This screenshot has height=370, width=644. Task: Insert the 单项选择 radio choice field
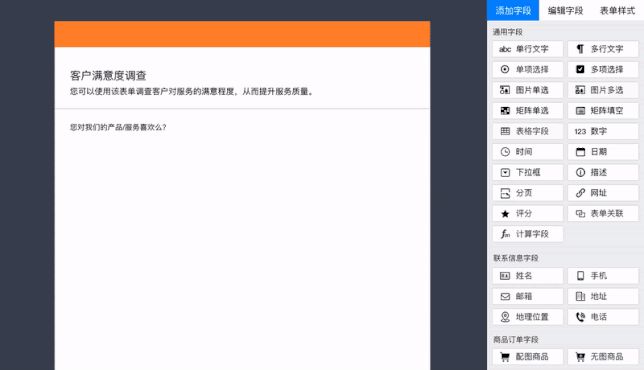528,70
